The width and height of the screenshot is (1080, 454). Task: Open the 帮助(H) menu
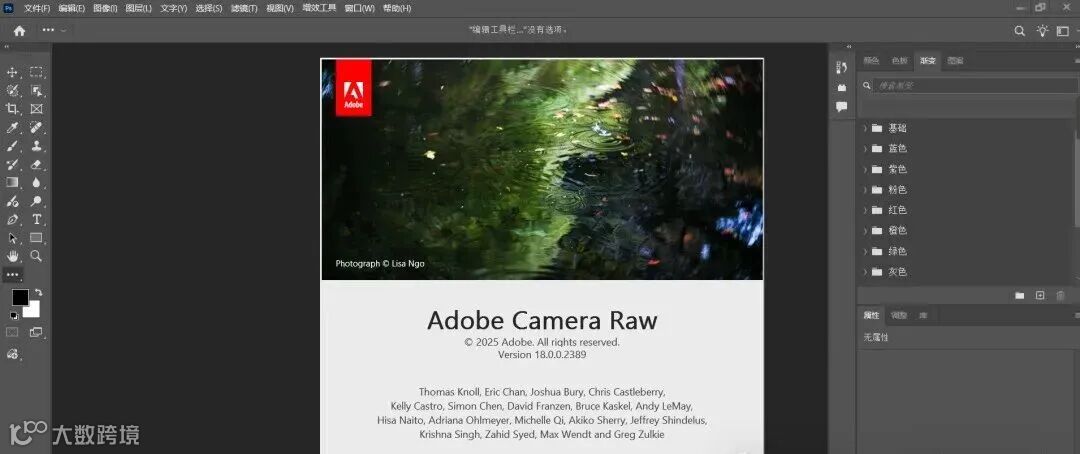pyautogui.click(x=397, y=8)
